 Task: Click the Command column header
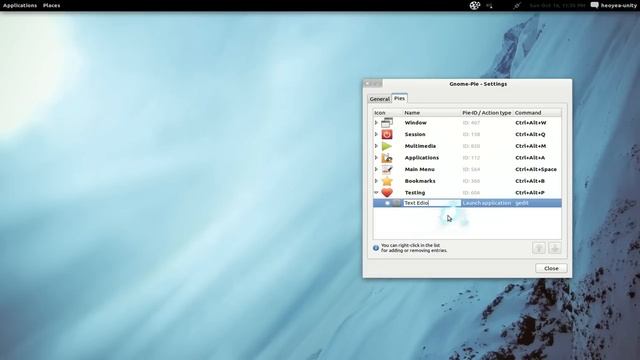click(x=537, y=113)
